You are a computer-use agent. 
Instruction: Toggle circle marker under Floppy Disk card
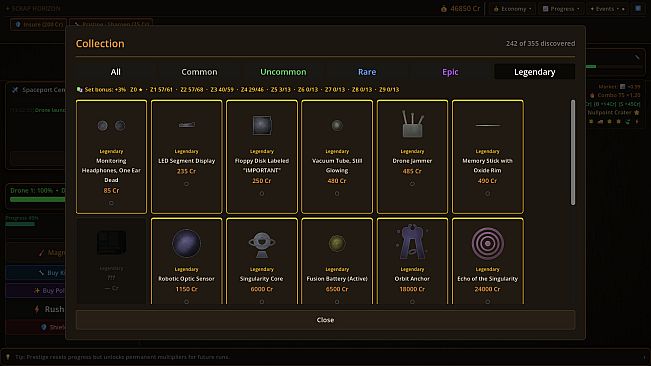coord(262,193)
